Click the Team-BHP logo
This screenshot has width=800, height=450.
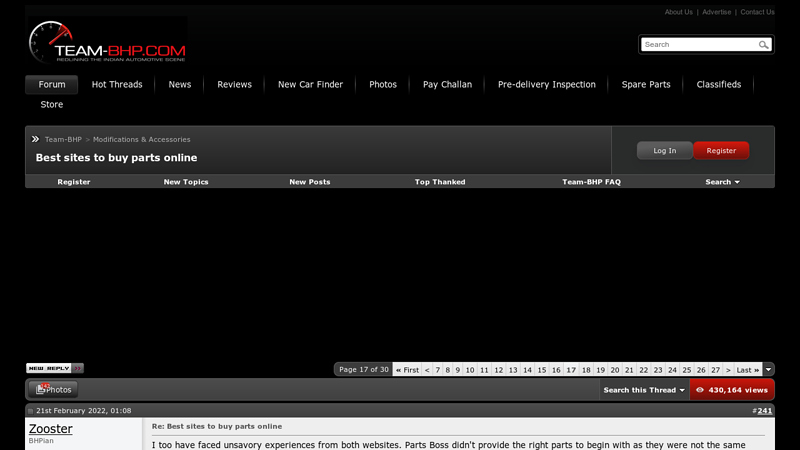107,43
